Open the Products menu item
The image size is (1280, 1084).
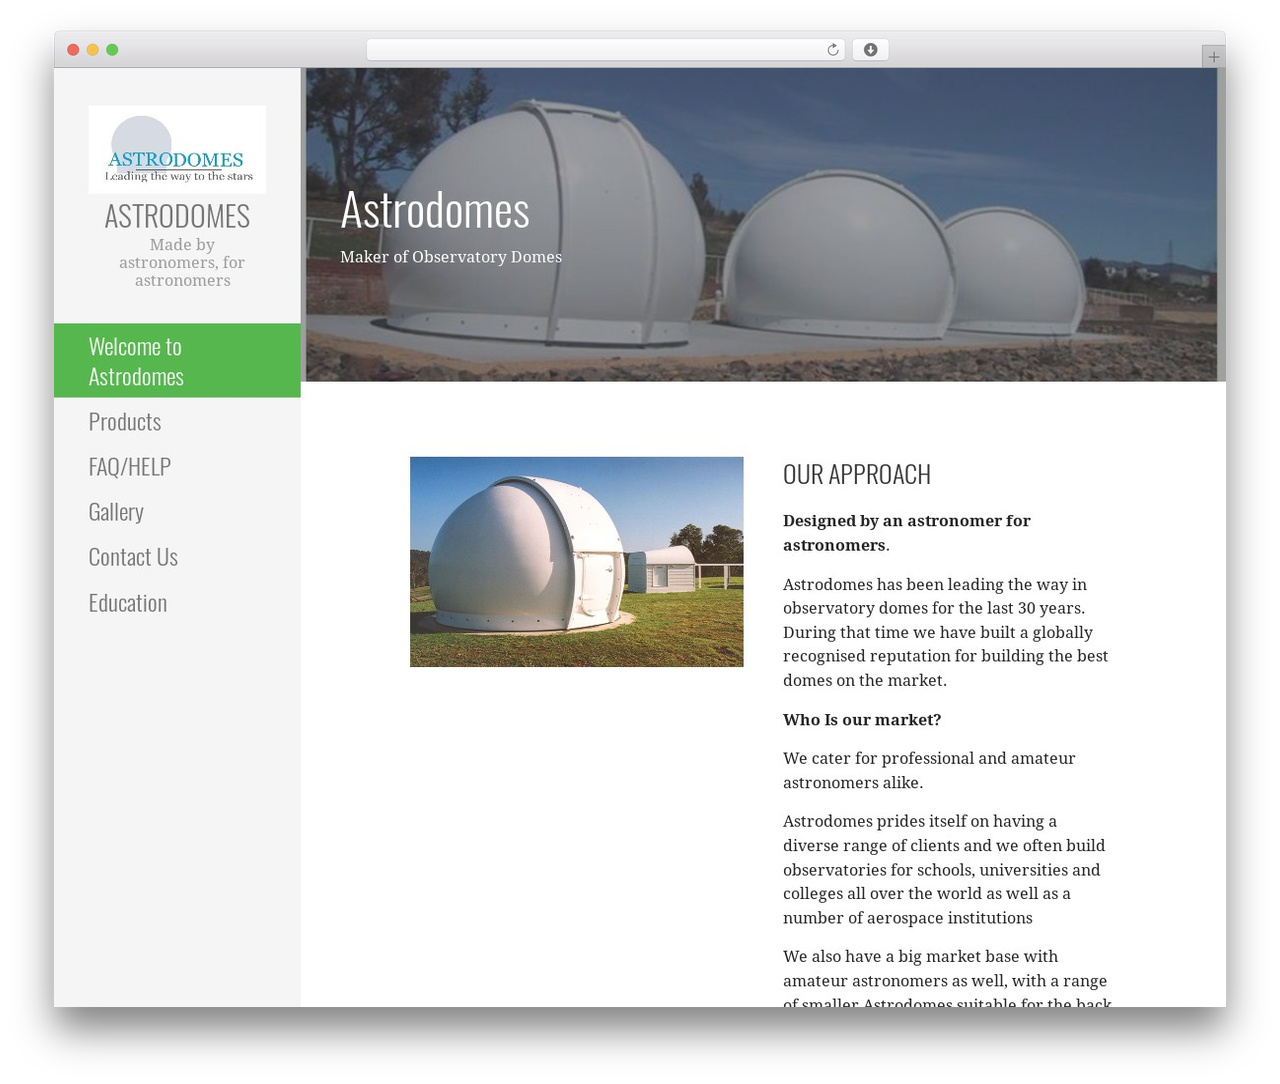pyautogui.click(x=125, y=421)
